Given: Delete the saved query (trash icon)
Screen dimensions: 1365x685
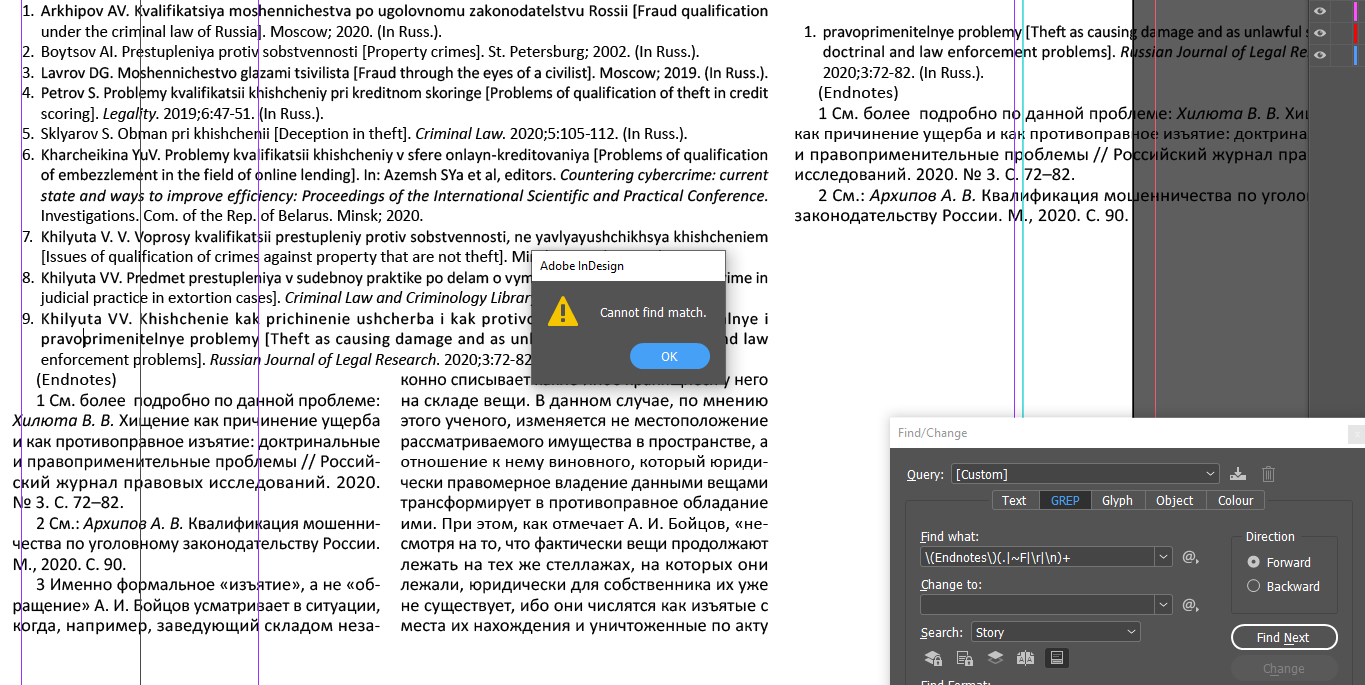Looking at the screenshot, I should (x=1268, y=474).
